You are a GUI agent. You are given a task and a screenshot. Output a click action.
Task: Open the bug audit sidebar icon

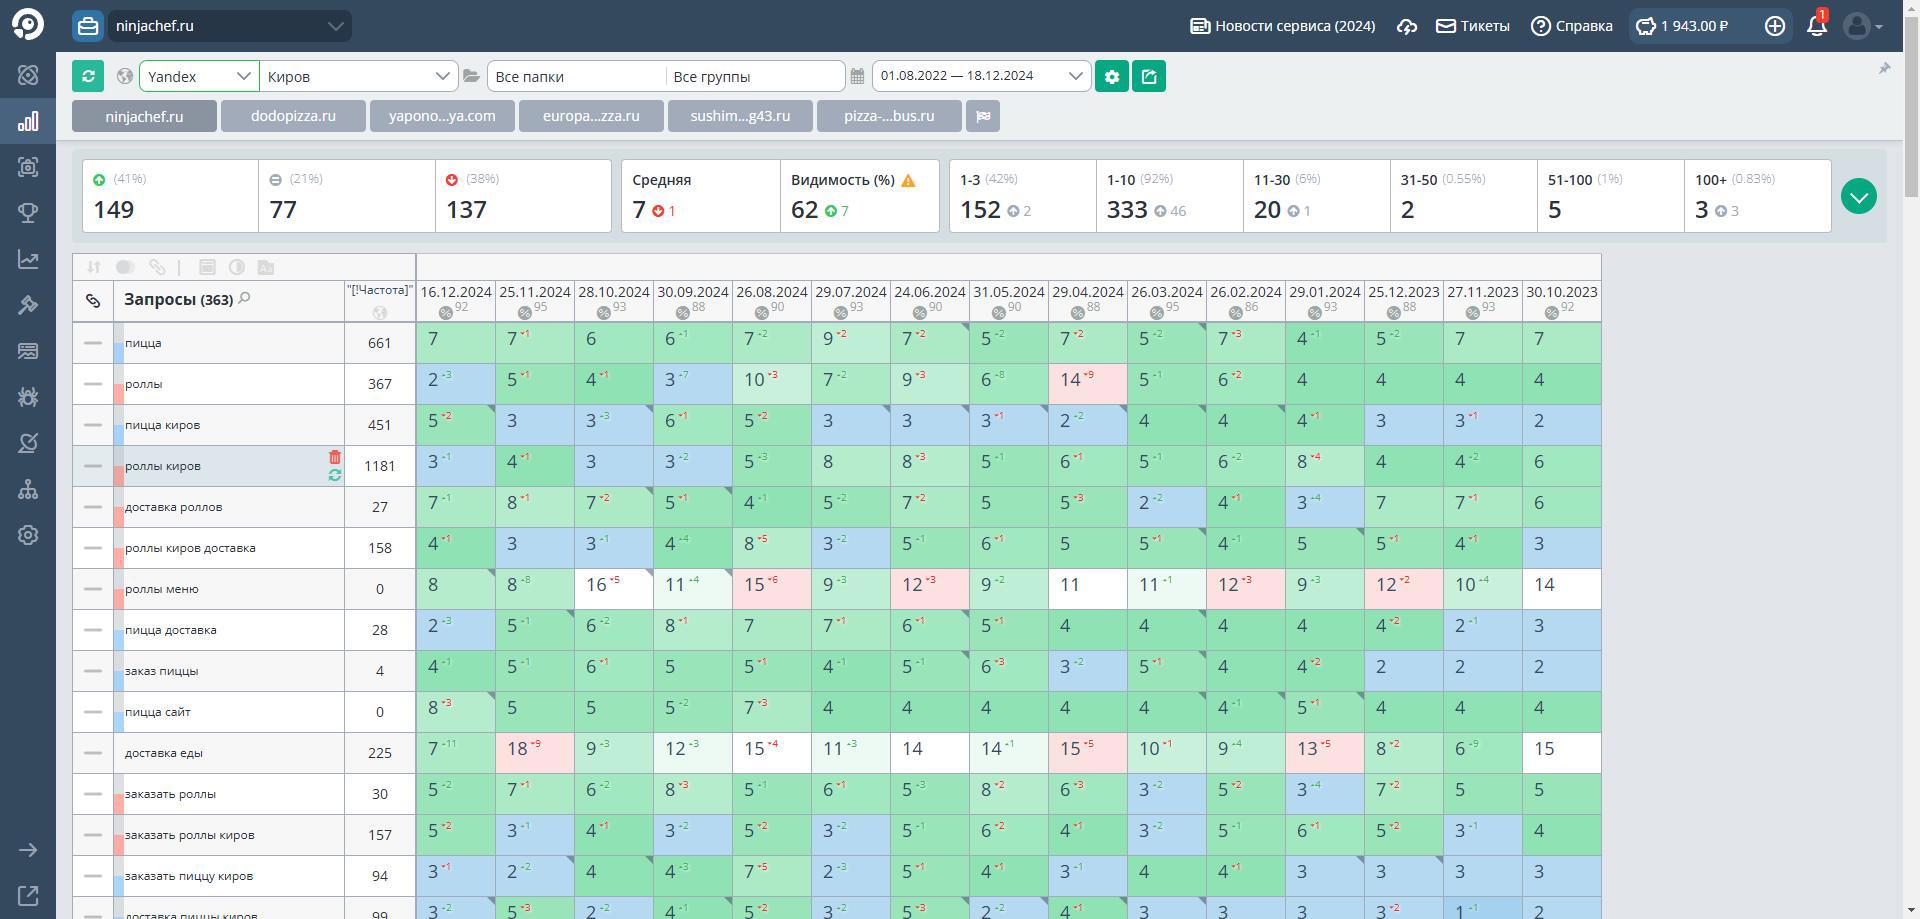(28, 397)
